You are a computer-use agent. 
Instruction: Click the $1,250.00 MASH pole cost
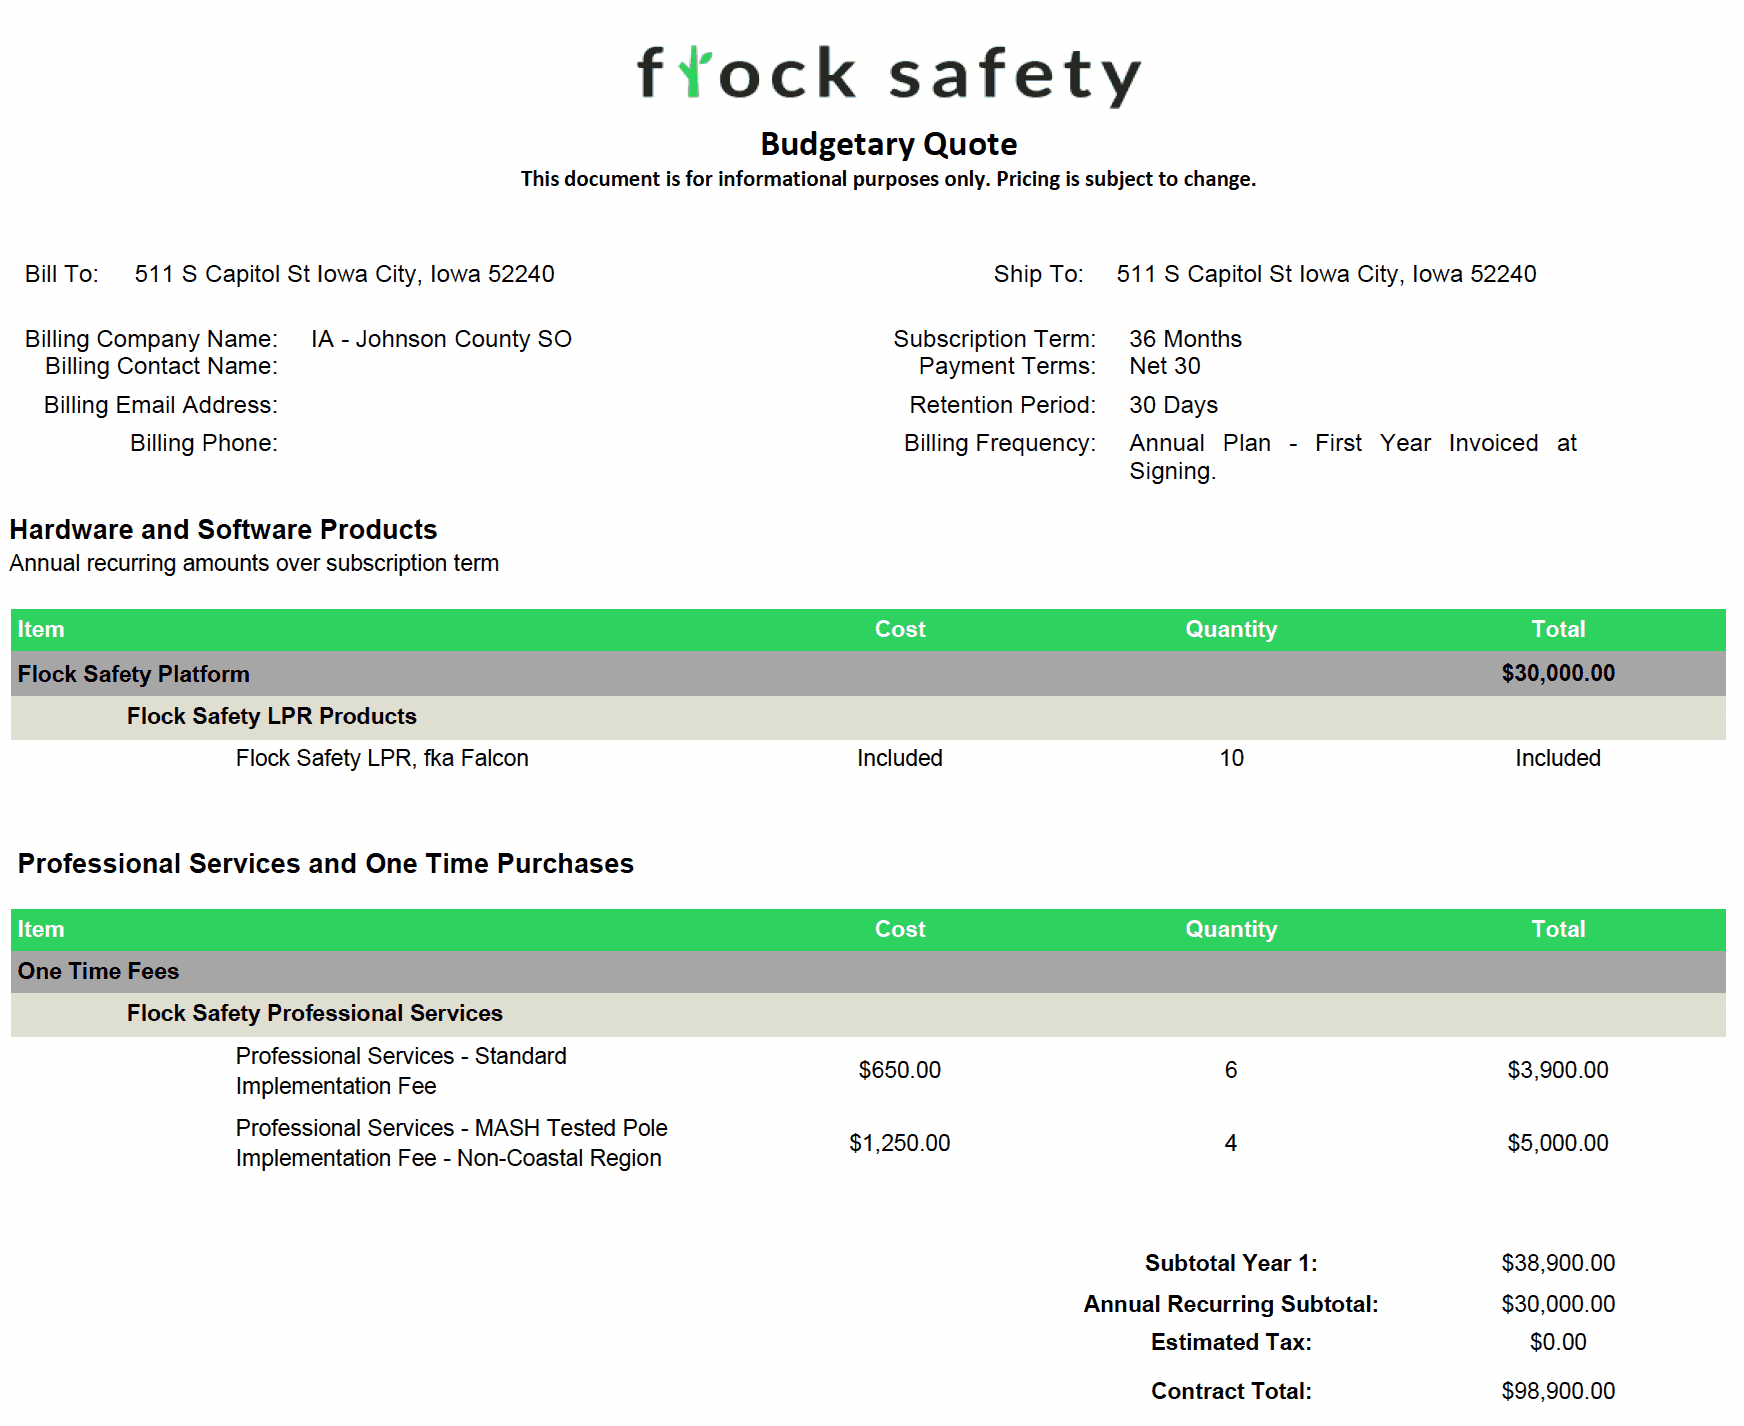tap(899, 1143)
